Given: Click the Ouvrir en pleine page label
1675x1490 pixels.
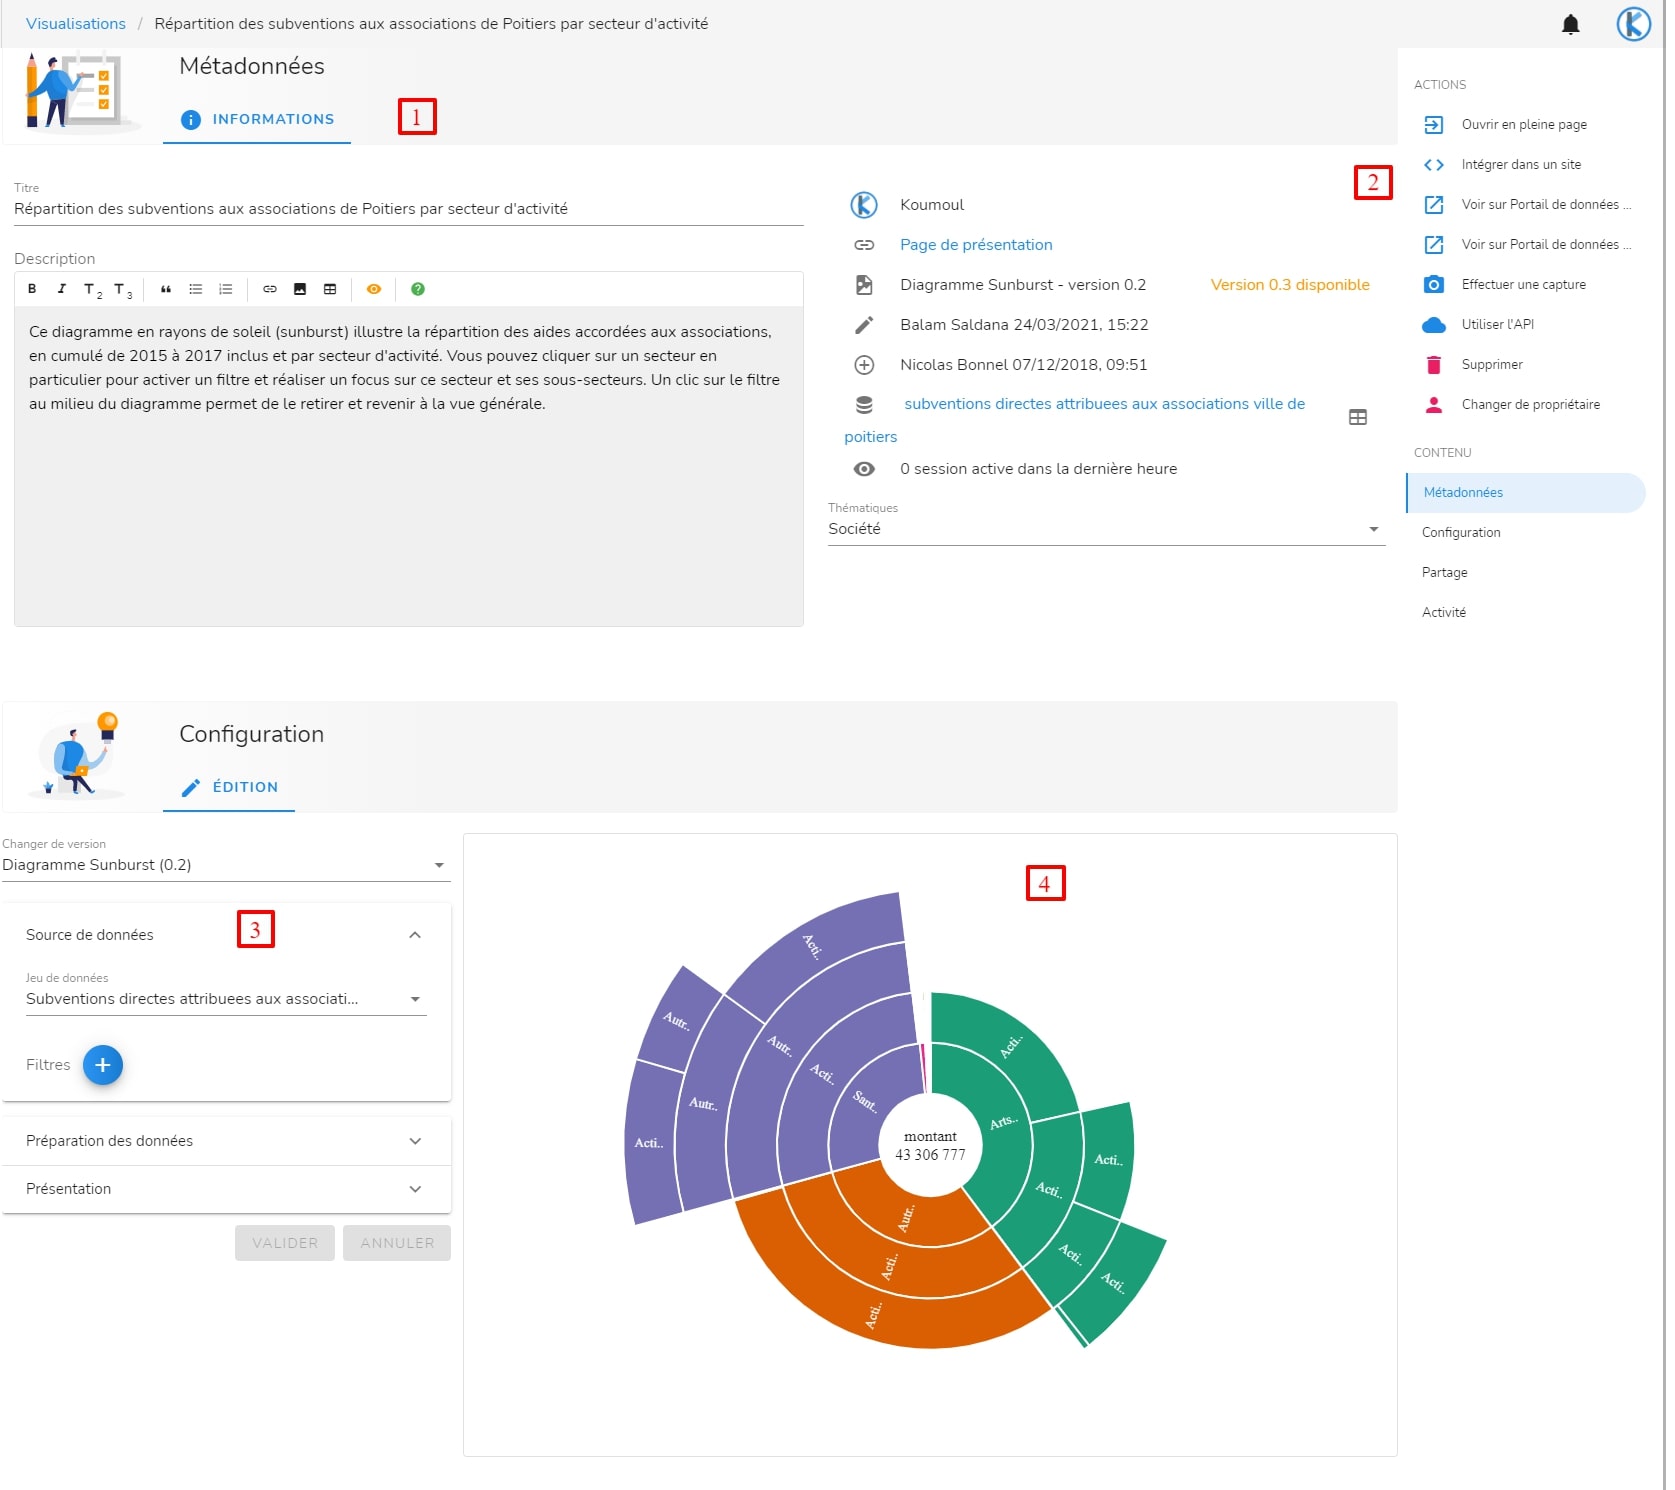Looking at the screenshot, I should 1524,125.
